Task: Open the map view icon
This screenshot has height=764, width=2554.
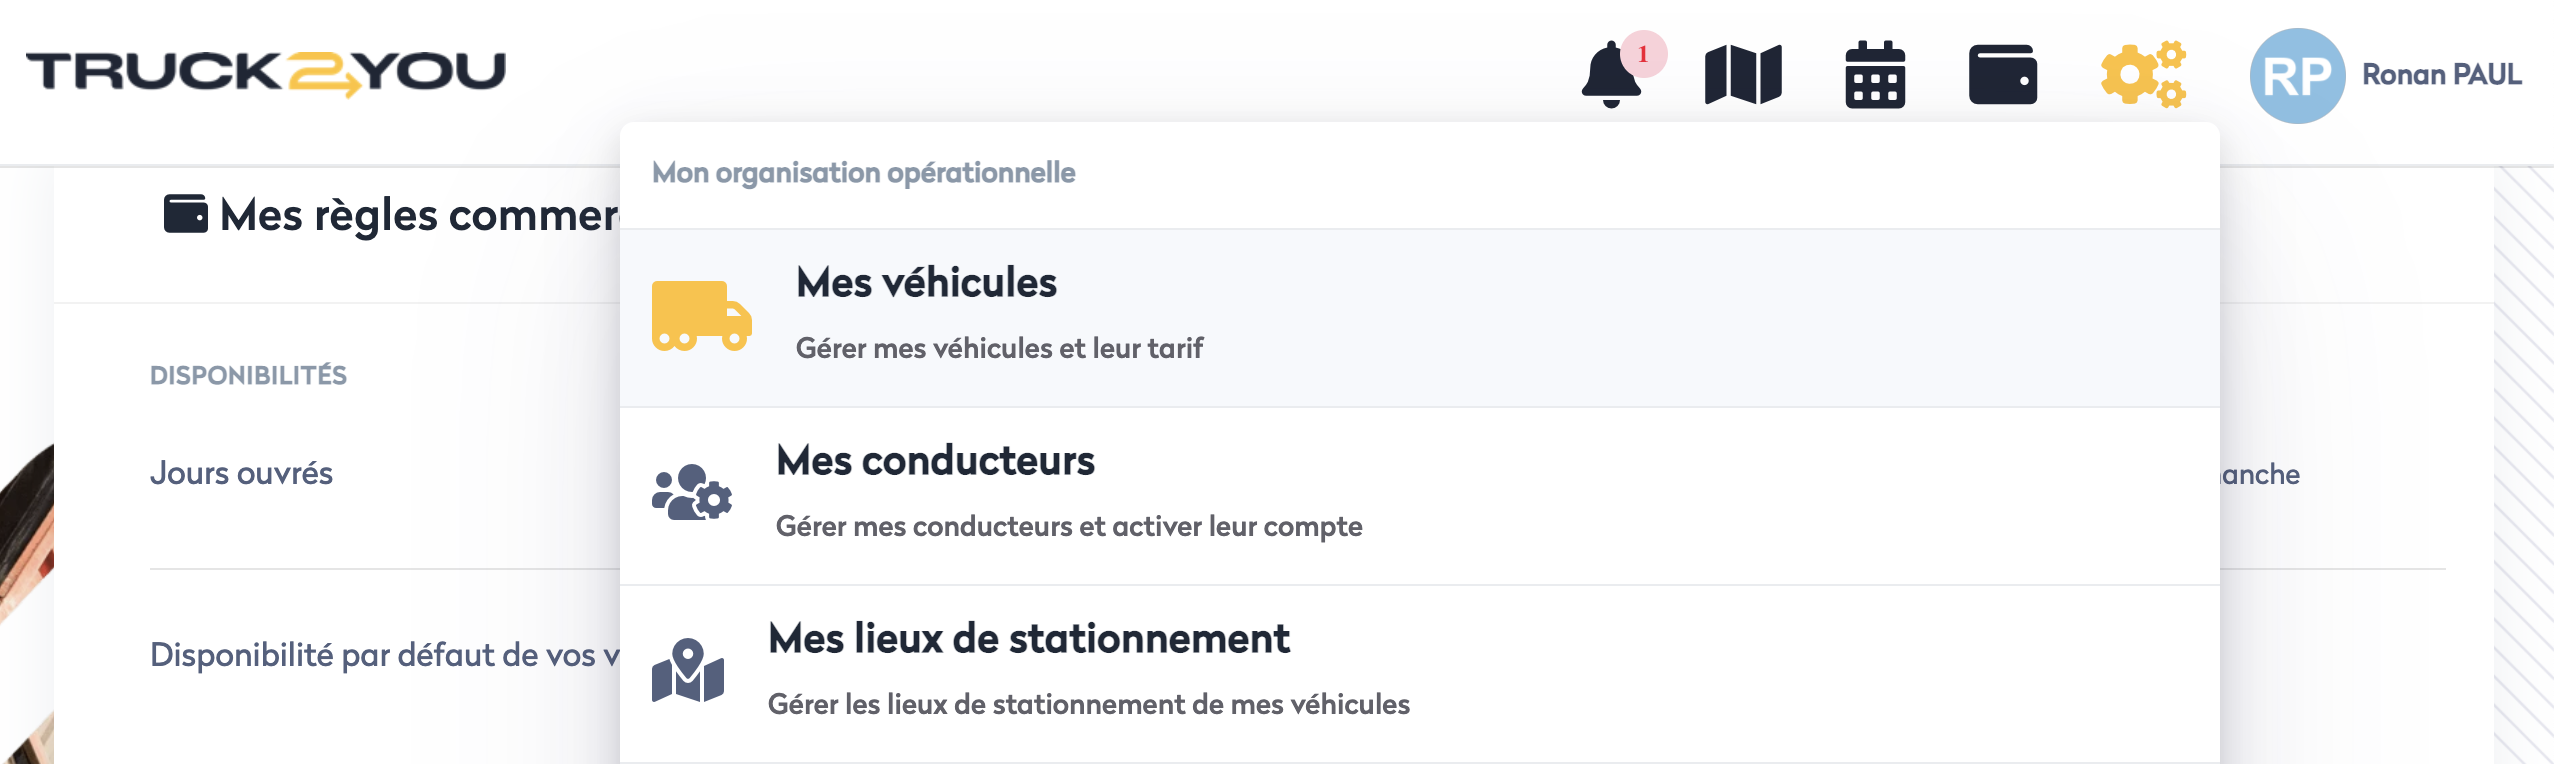Action: 1743,75
